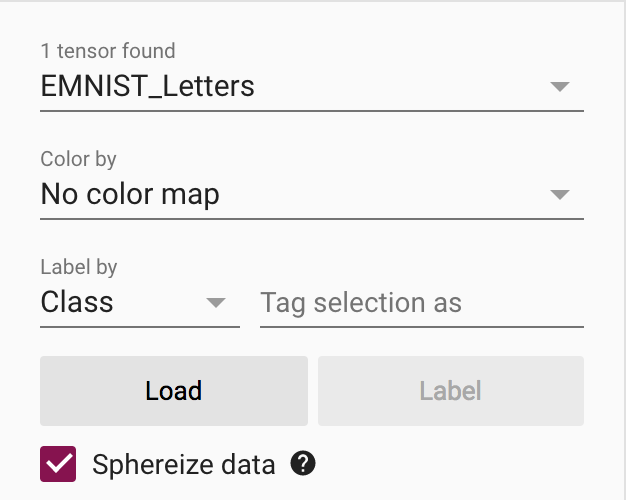Screen dimensions: 626x500
Task: Click the Color by caption
Action: 78,159
